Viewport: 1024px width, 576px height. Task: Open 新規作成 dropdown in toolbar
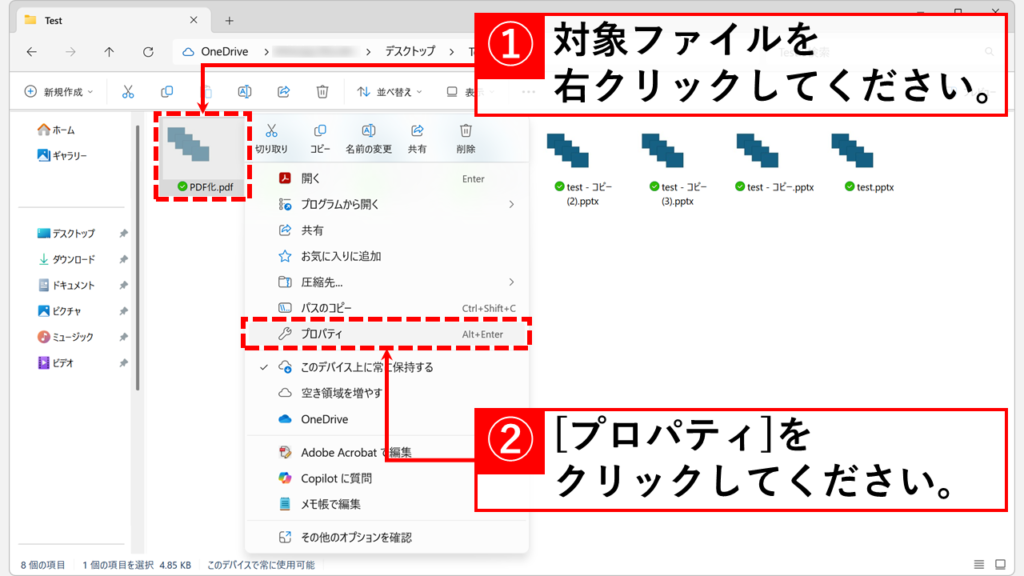59,92
